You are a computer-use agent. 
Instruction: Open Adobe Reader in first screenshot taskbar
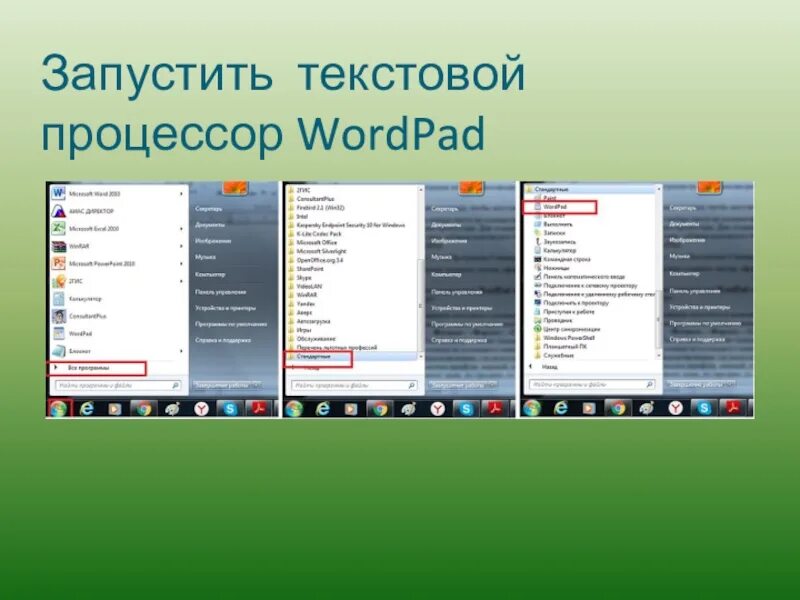(259, 408)
